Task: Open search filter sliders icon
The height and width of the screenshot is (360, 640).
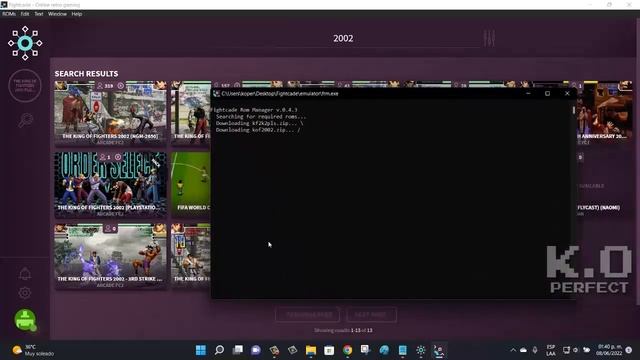Action: (489, 38)
